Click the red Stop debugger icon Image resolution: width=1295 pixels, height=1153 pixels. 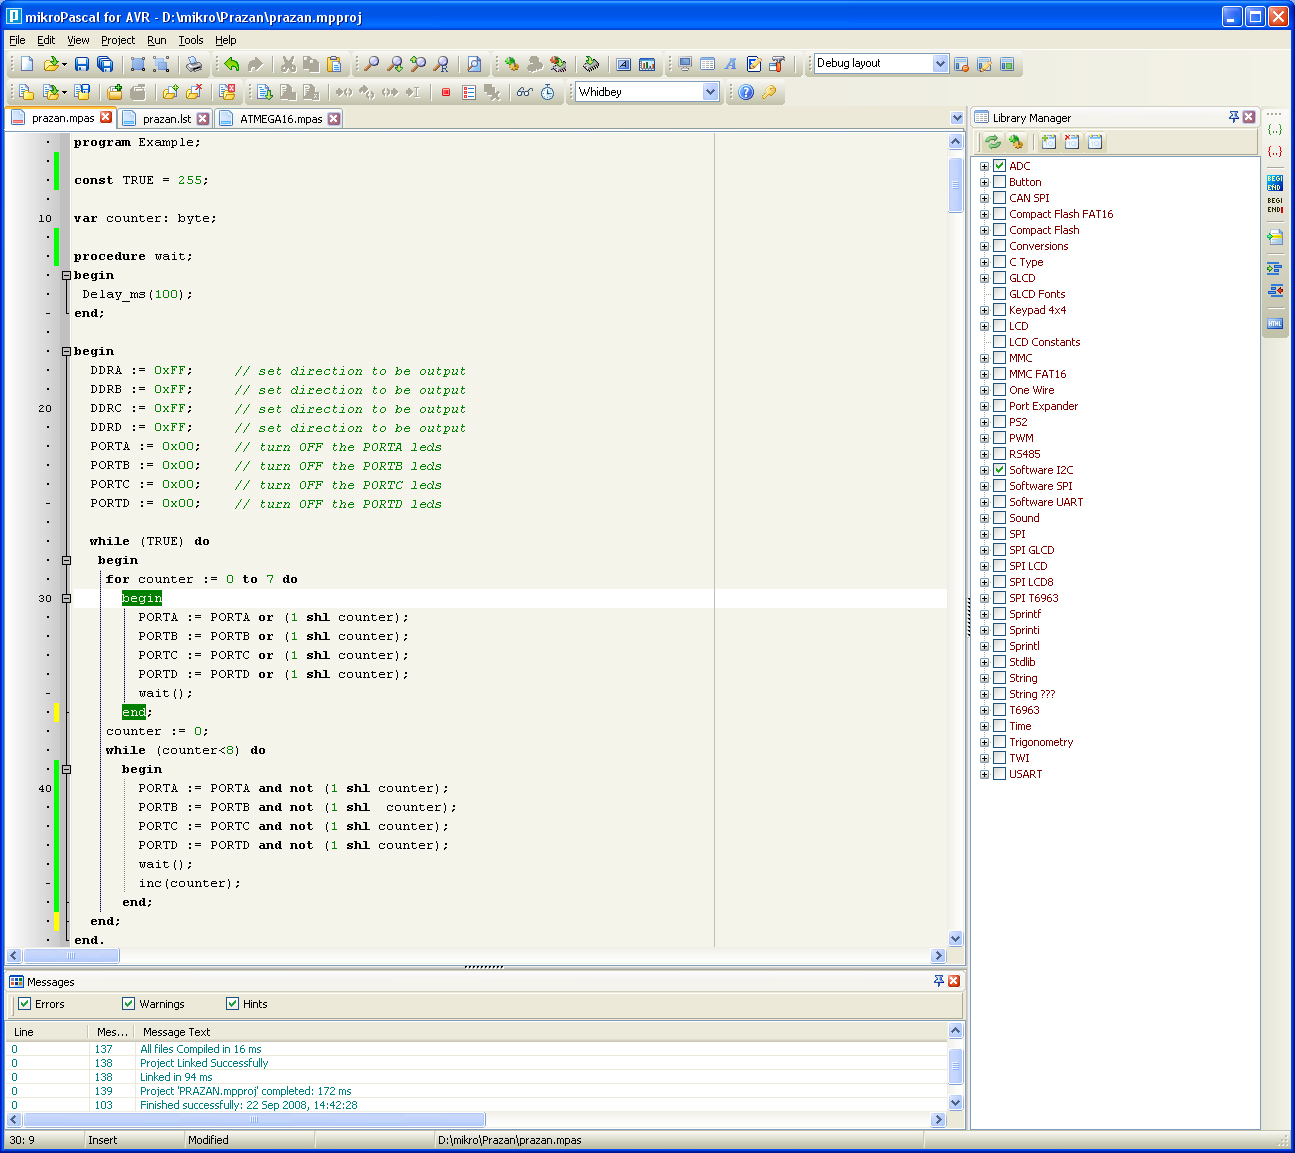pyautogui.click(x=446, y=92)
